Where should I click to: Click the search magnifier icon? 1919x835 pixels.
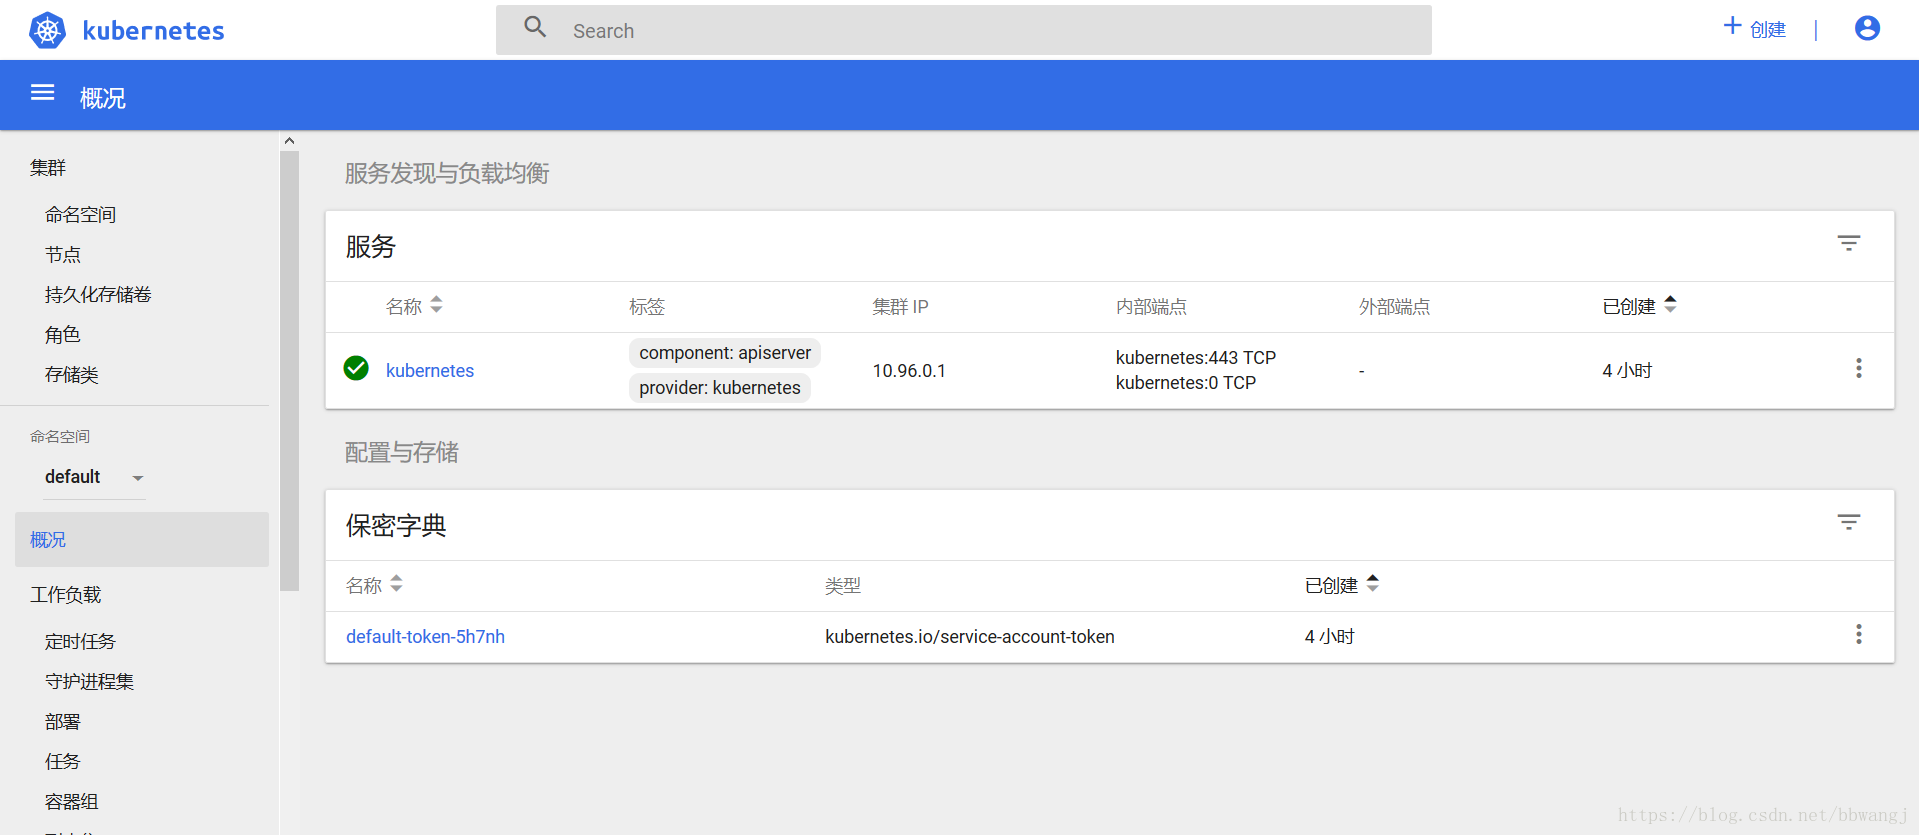pos(536,27)
